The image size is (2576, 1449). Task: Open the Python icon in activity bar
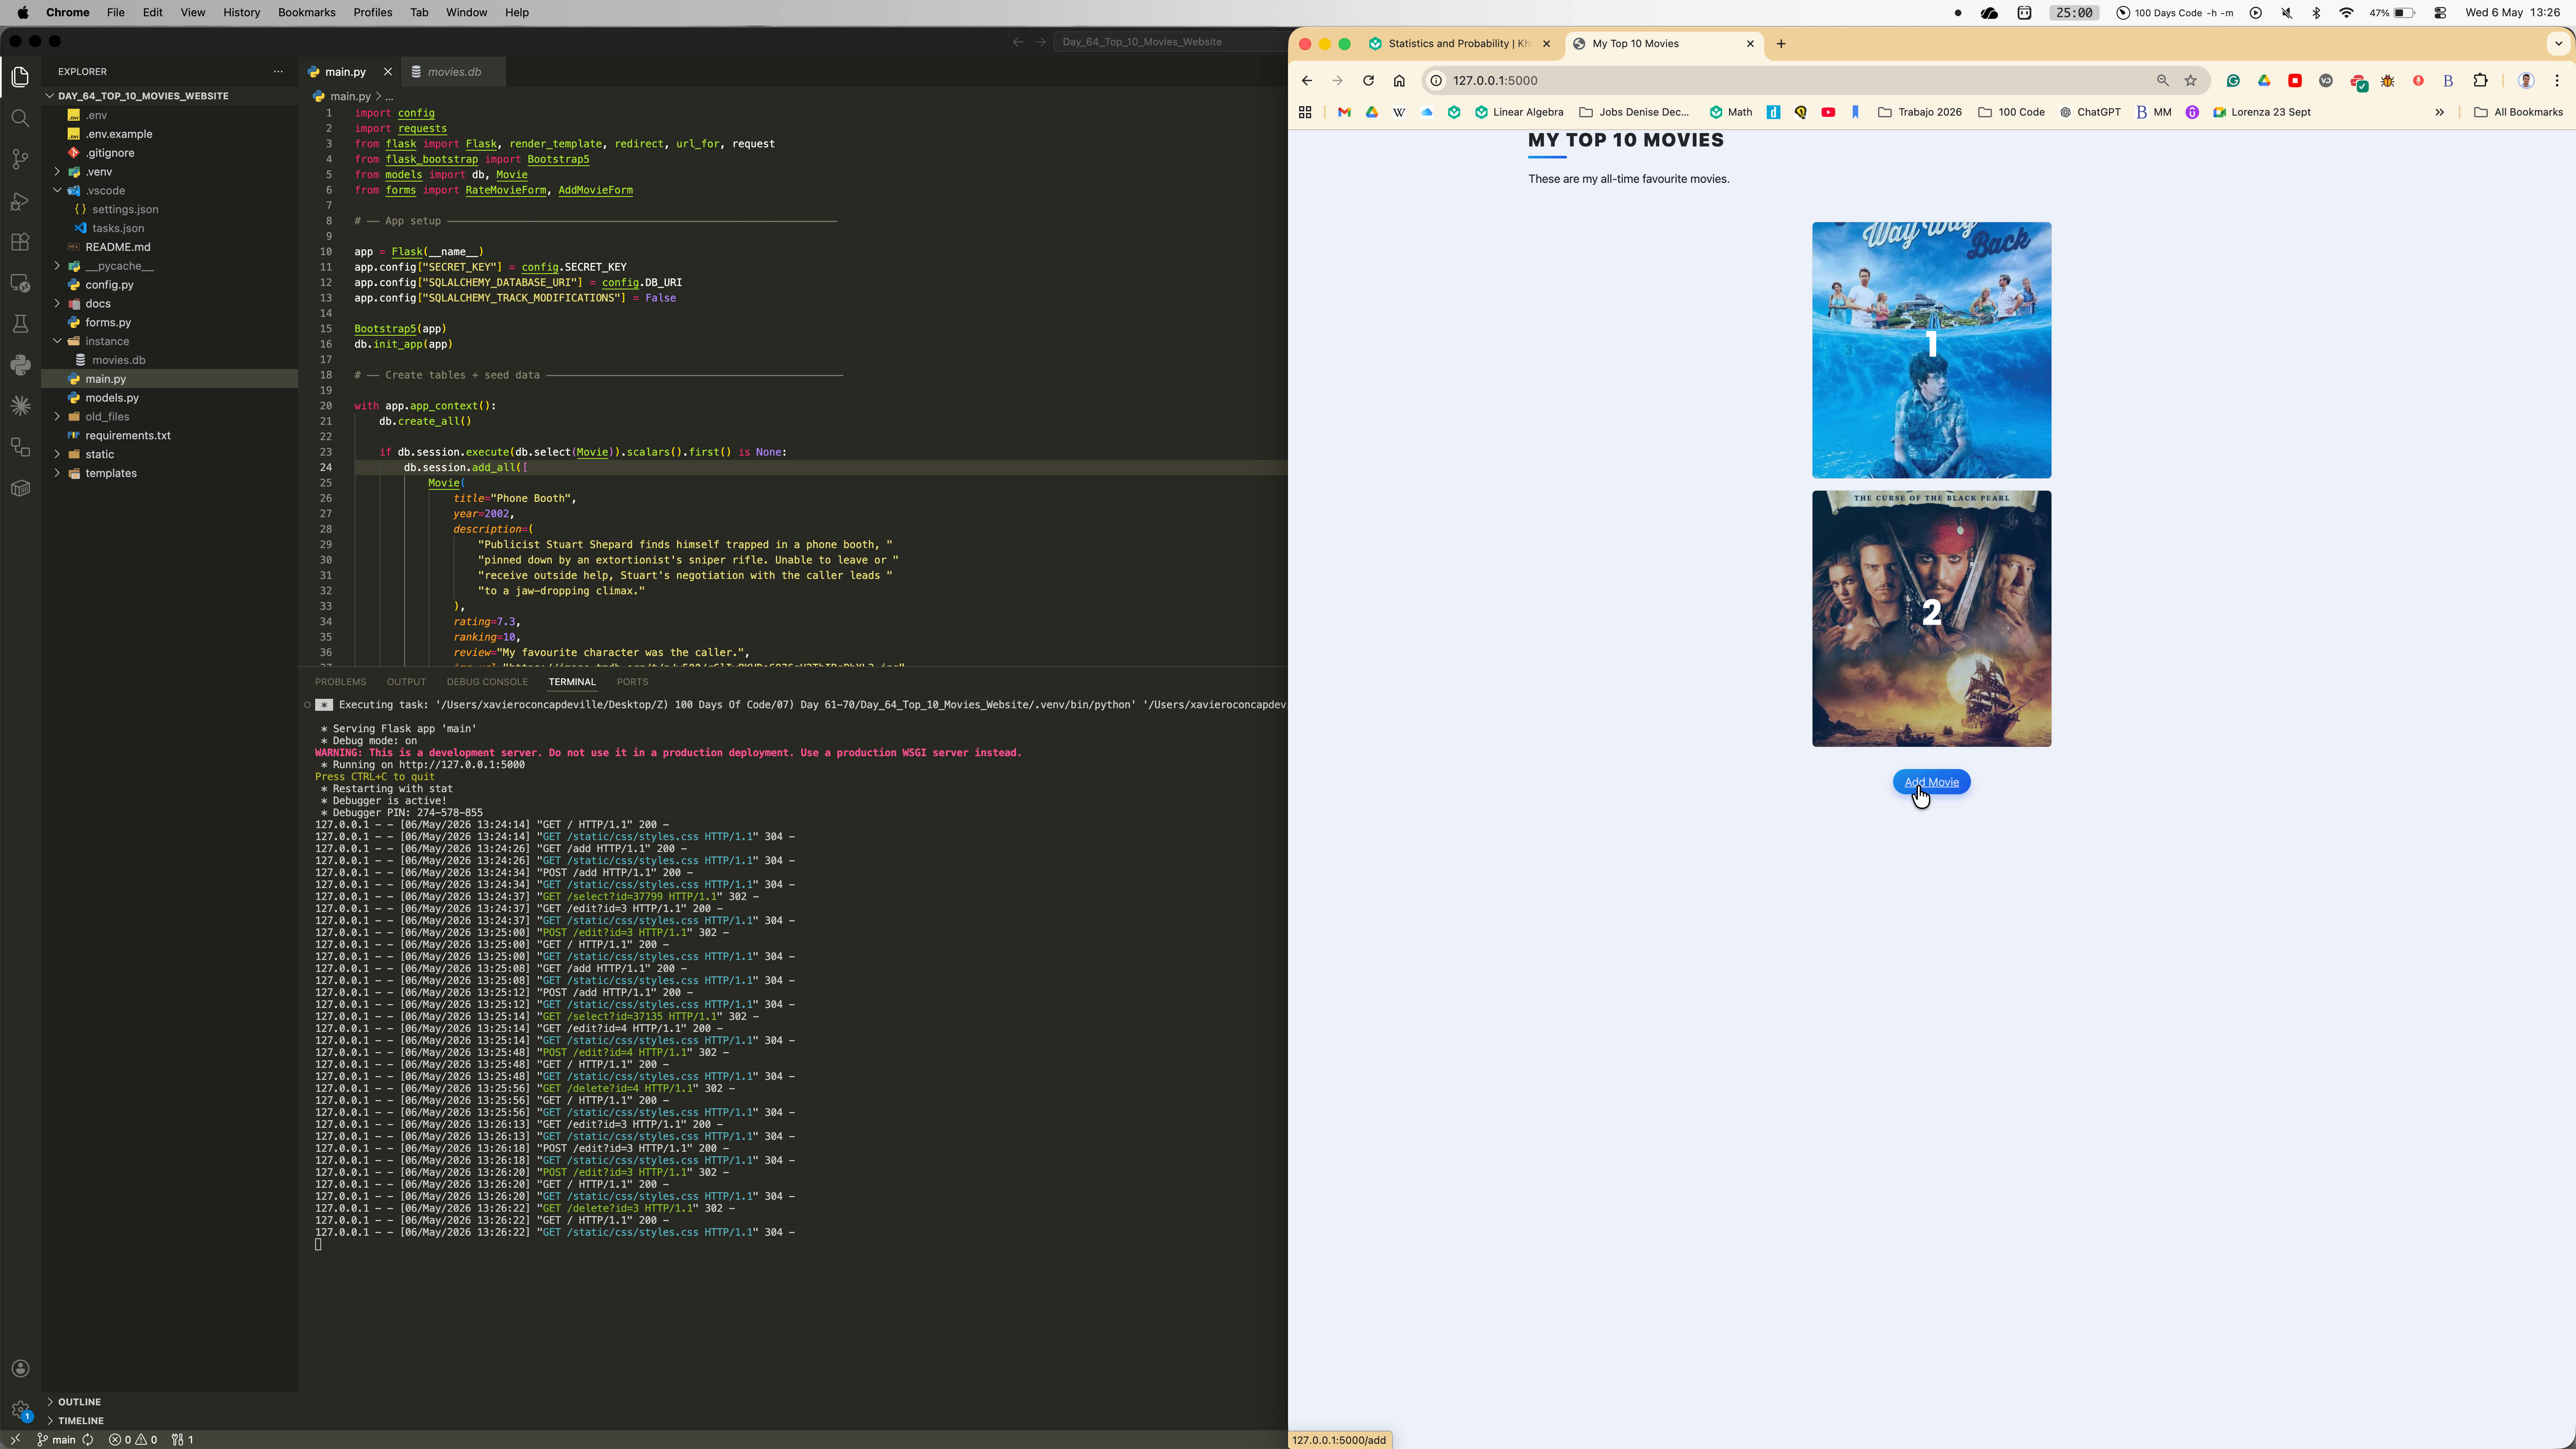[x=20, y=365]
